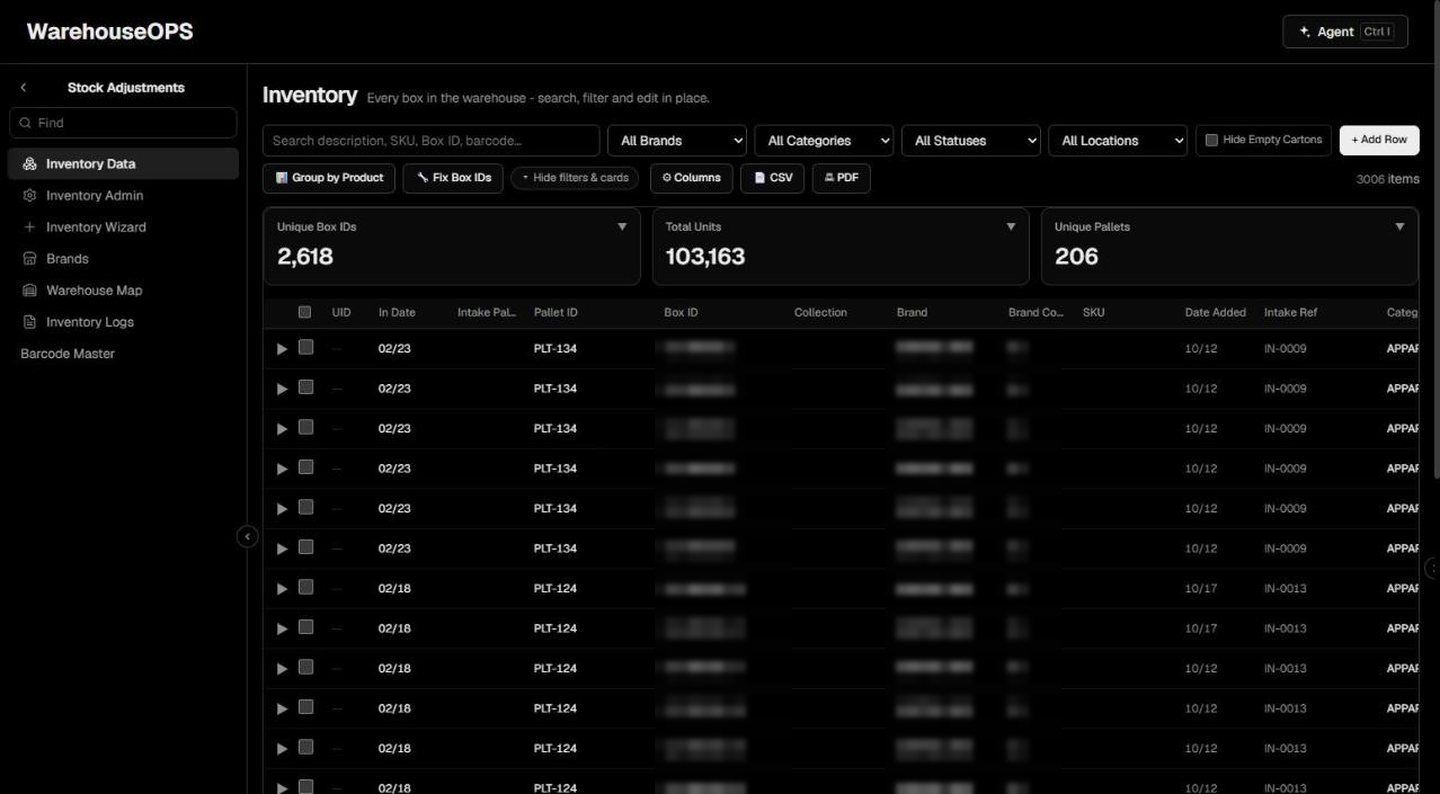
Task: Export the inventory with the CSV button
Action: [x=772, y=178]
